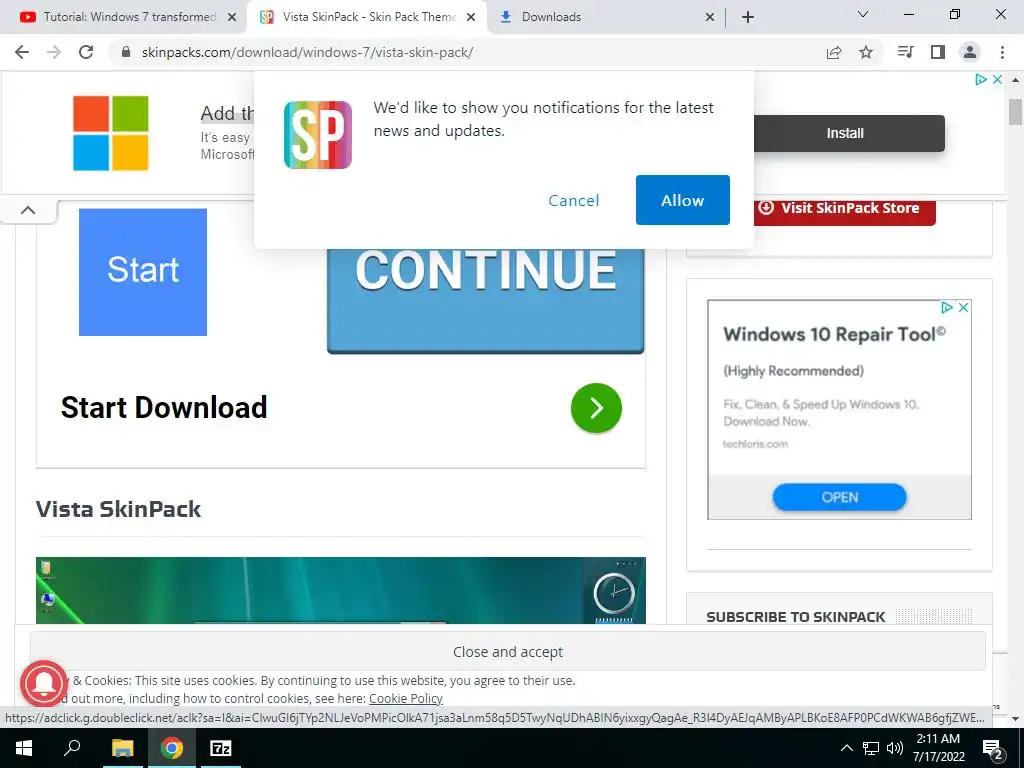Click the red notification bell icon

click(x=43, y=683)
